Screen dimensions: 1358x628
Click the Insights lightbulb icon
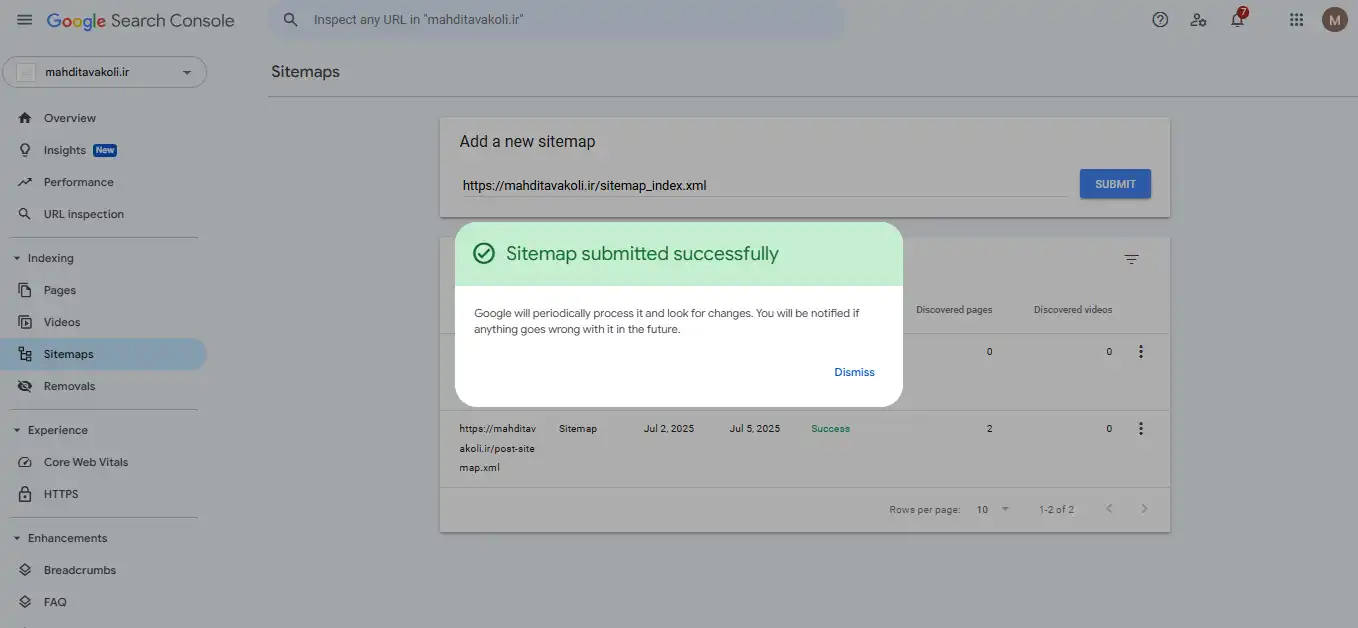pyautogui.click(x=25, y=150)
